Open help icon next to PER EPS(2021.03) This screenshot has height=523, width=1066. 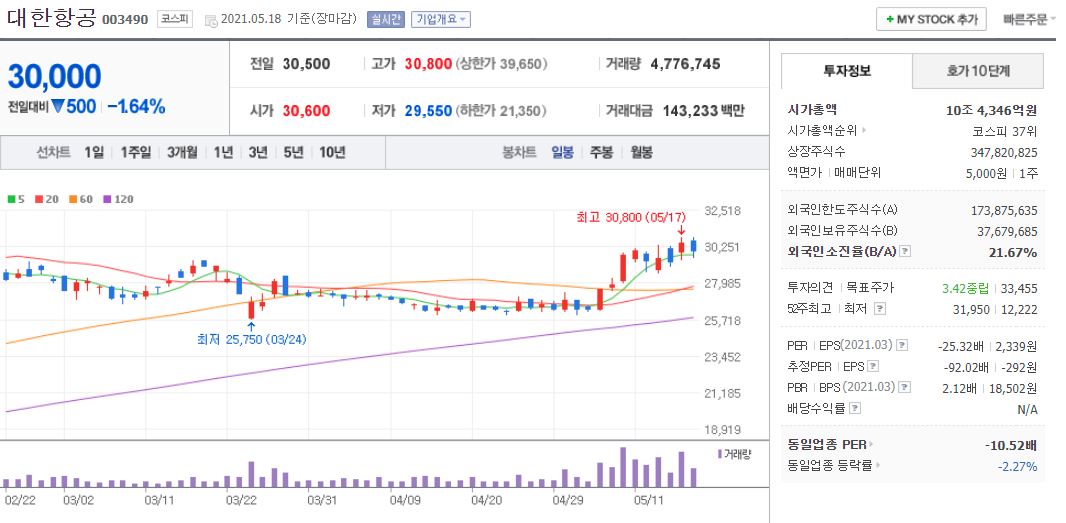pos(901,346)
